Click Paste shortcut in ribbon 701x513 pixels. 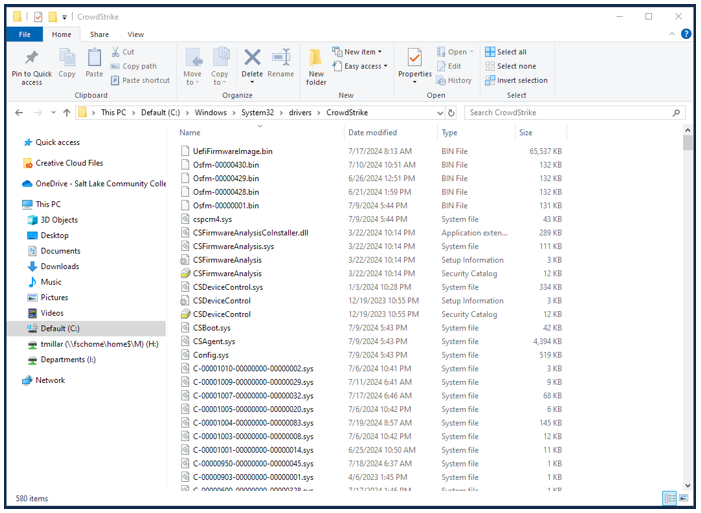coord(140,81)
